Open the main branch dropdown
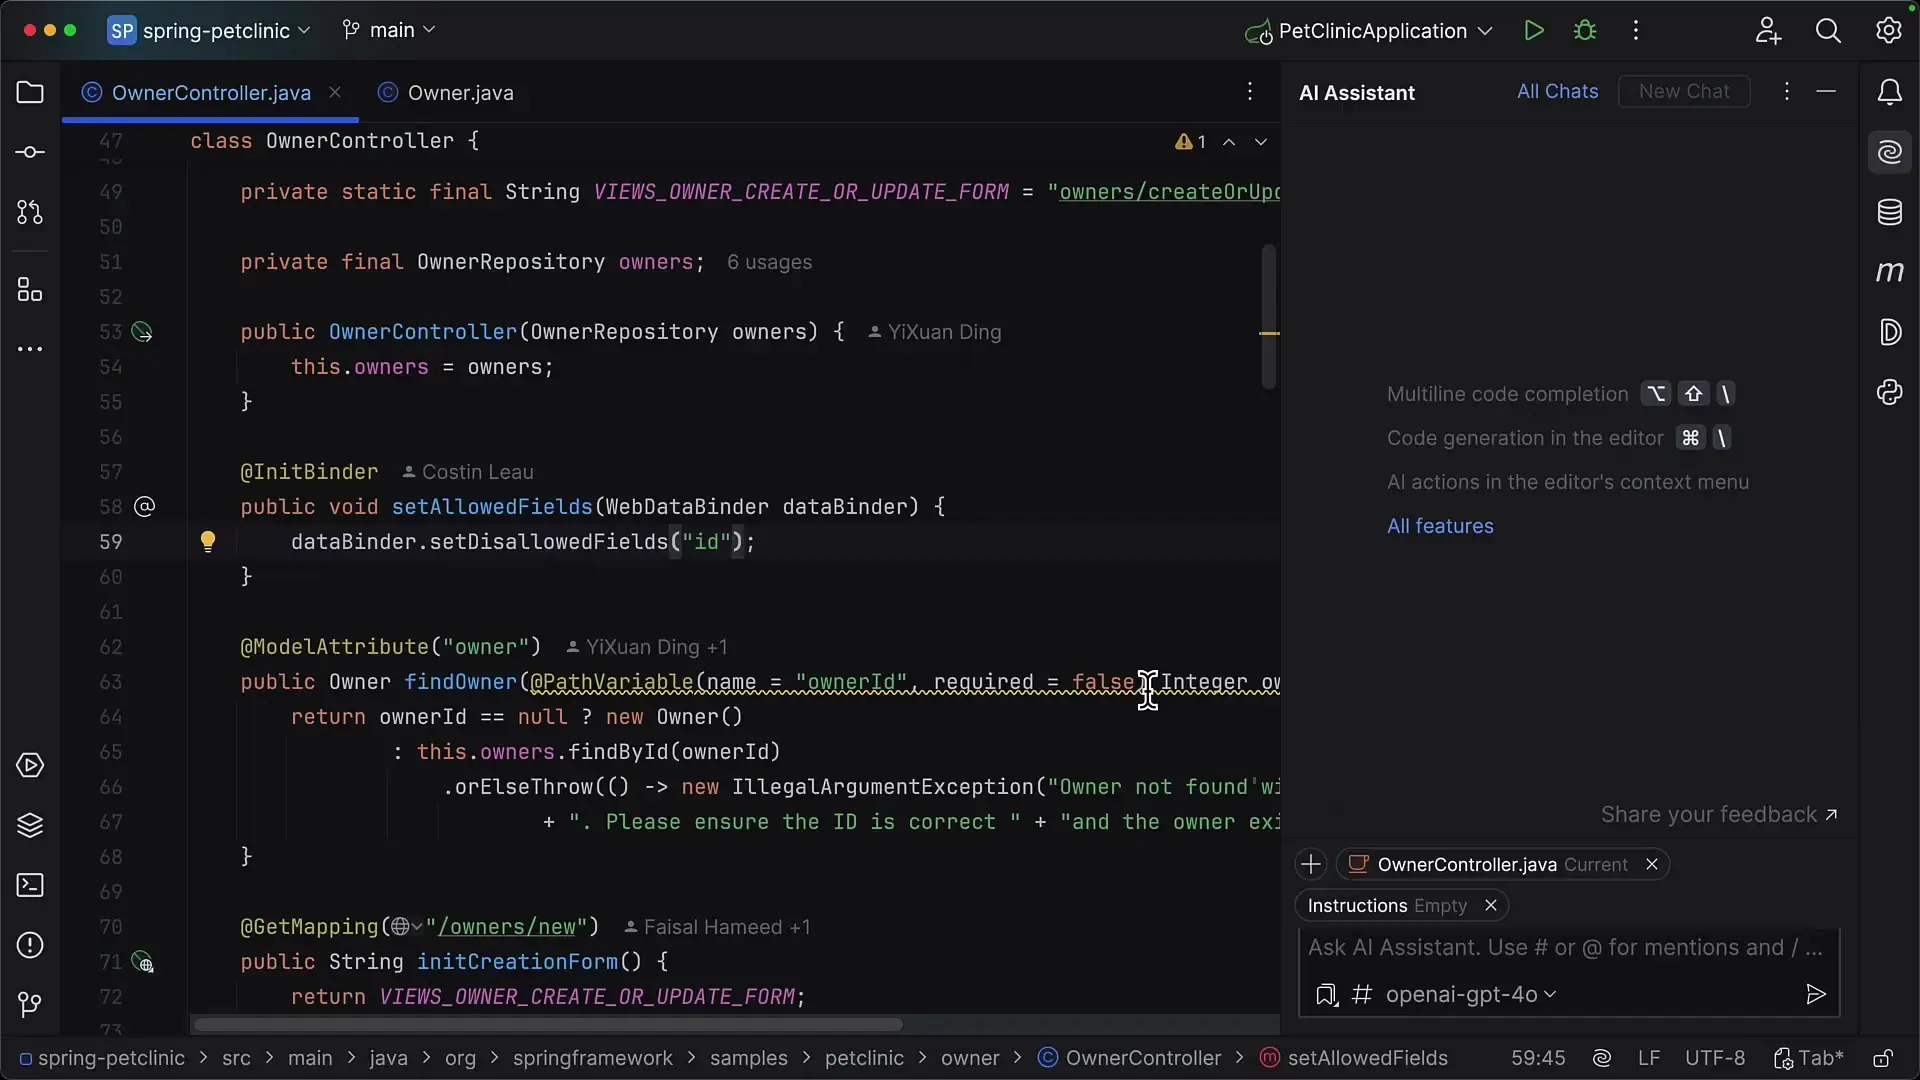The image size is (1920, 1080). [389, 30]
